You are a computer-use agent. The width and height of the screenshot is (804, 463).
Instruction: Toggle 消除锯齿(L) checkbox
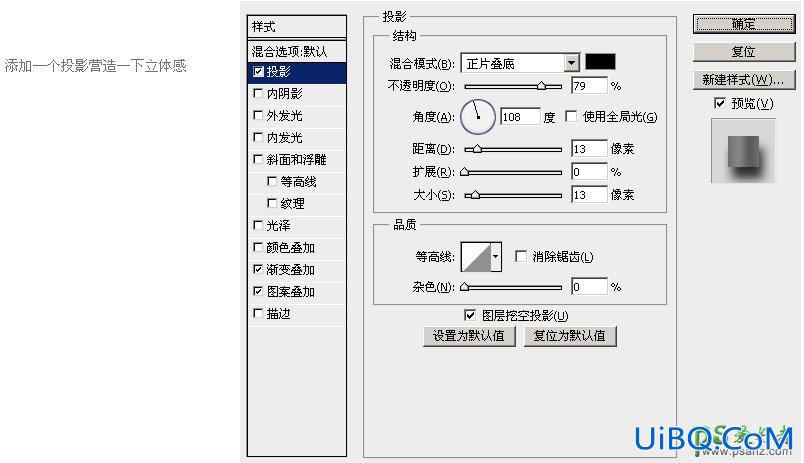coord(521,256)
